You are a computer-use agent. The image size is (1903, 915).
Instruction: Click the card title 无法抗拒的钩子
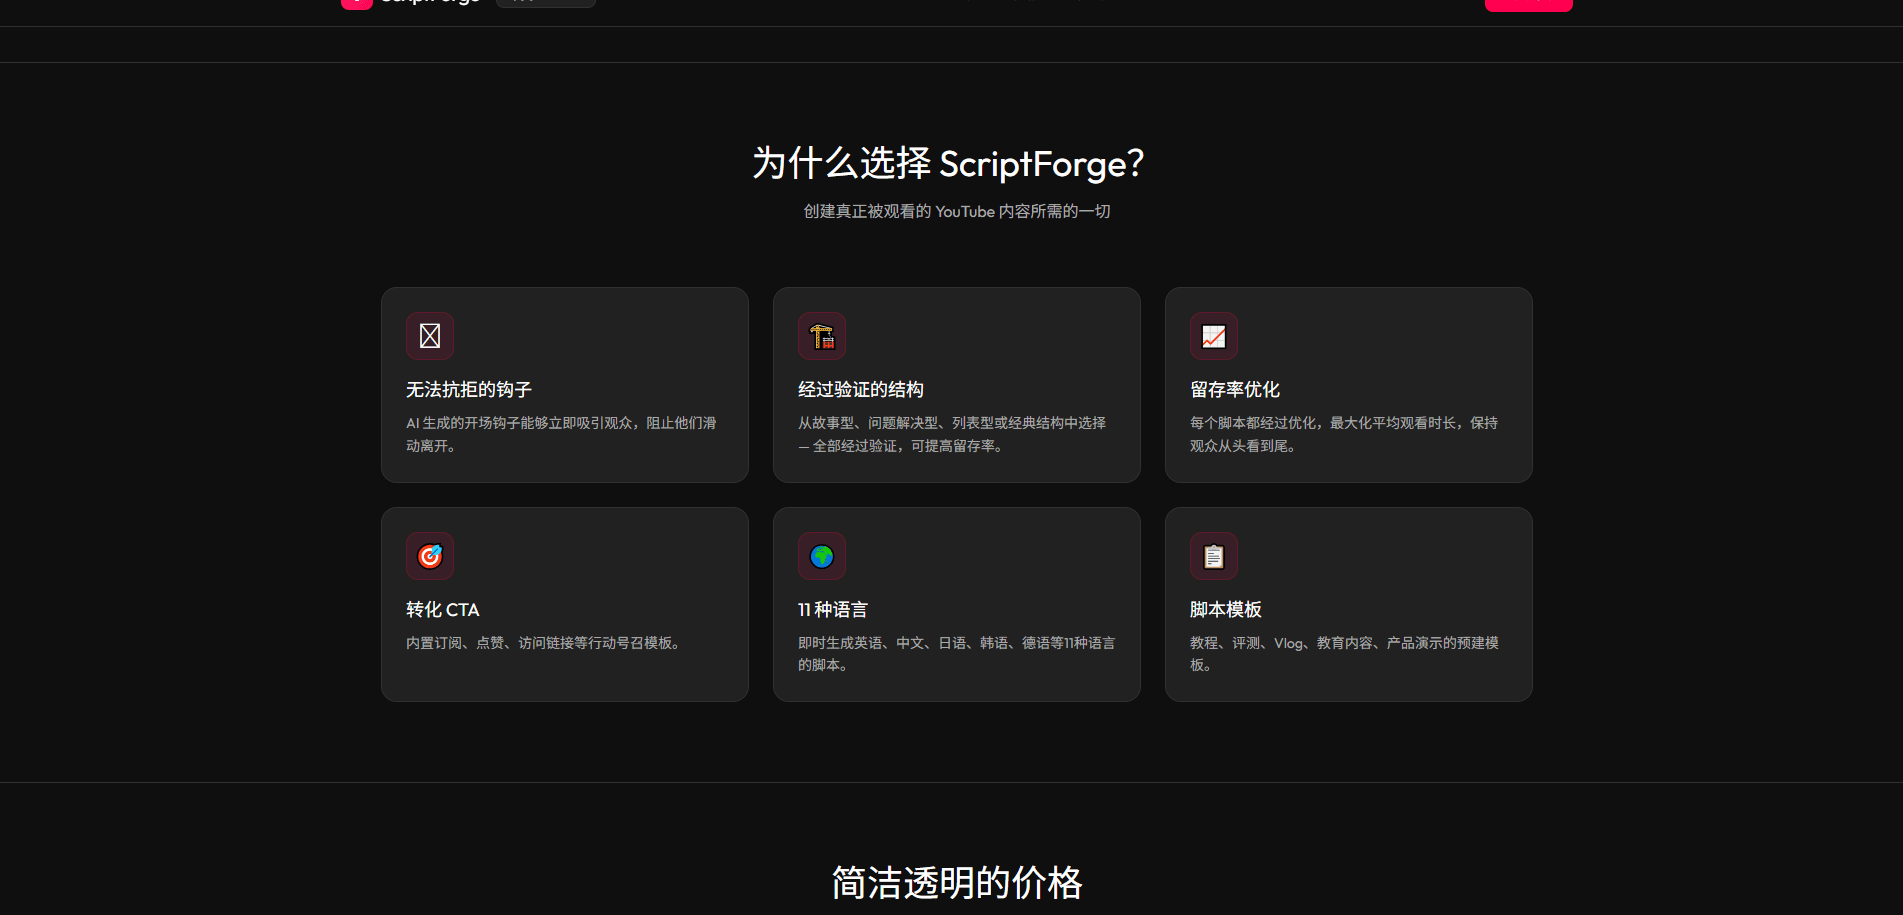pyautogui.click(x=469, y=390)
